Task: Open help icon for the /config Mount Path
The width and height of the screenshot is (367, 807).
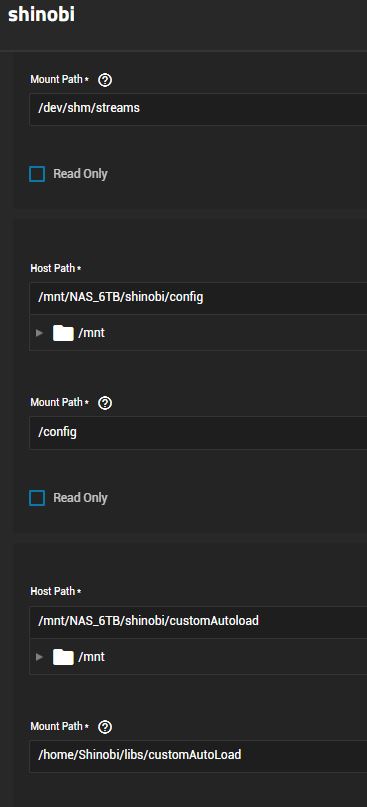Action: click(105, 403)
